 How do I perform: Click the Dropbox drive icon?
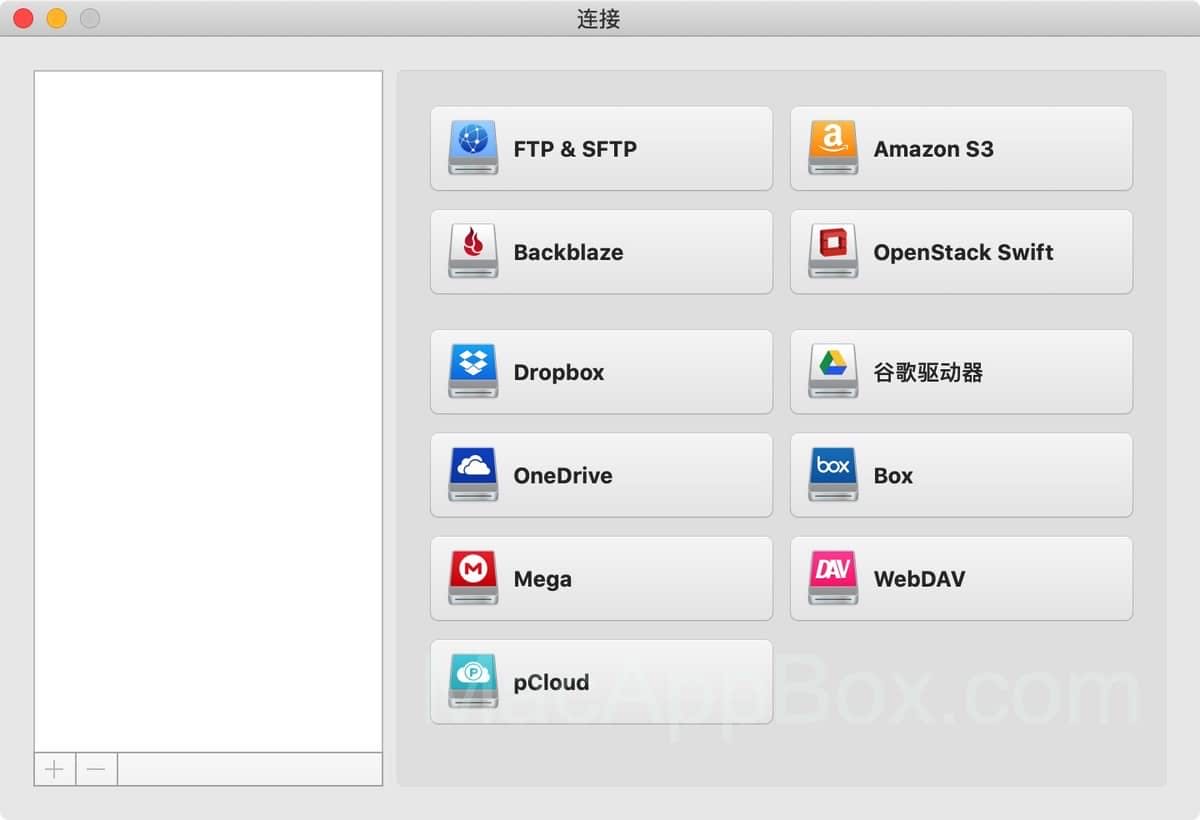[473, 371]
